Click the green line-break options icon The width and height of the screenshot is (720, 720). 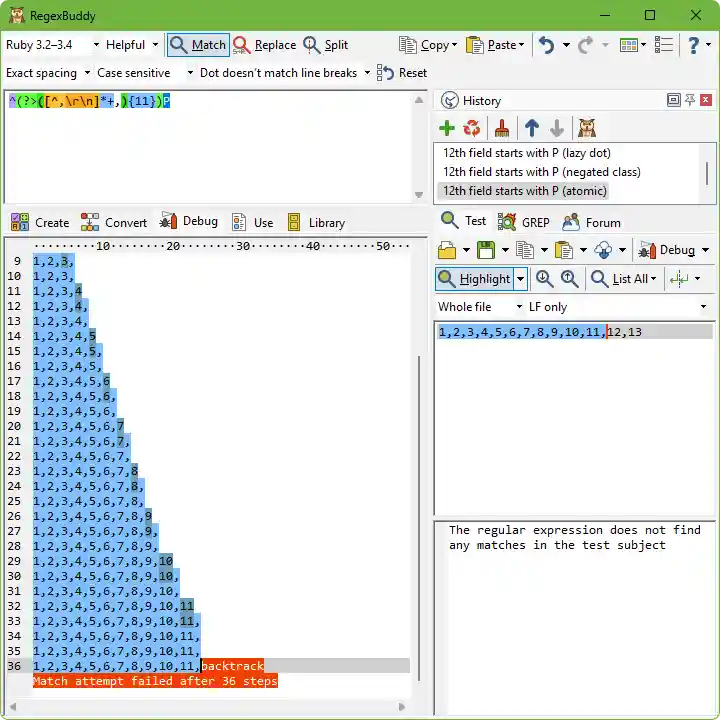coord(679,279)
